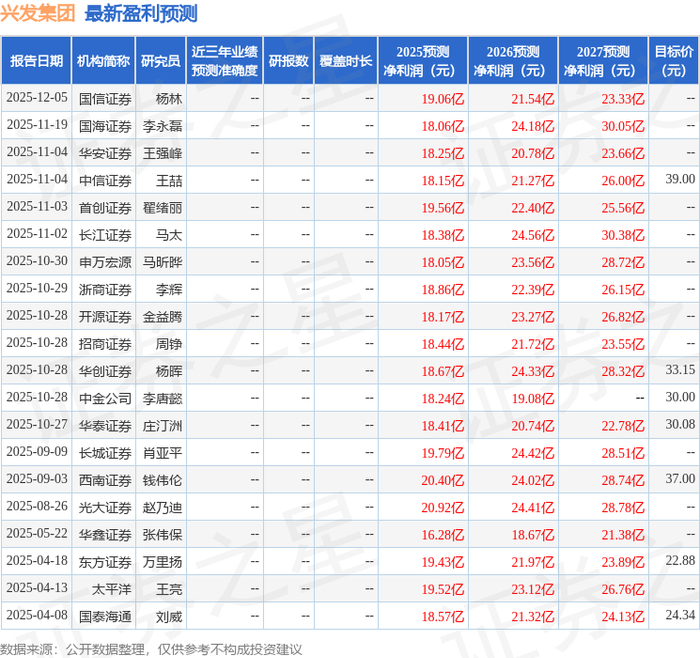Click the 2027预测净利润 header
Screen dimensions: 700x658
(x=603, y=61)
